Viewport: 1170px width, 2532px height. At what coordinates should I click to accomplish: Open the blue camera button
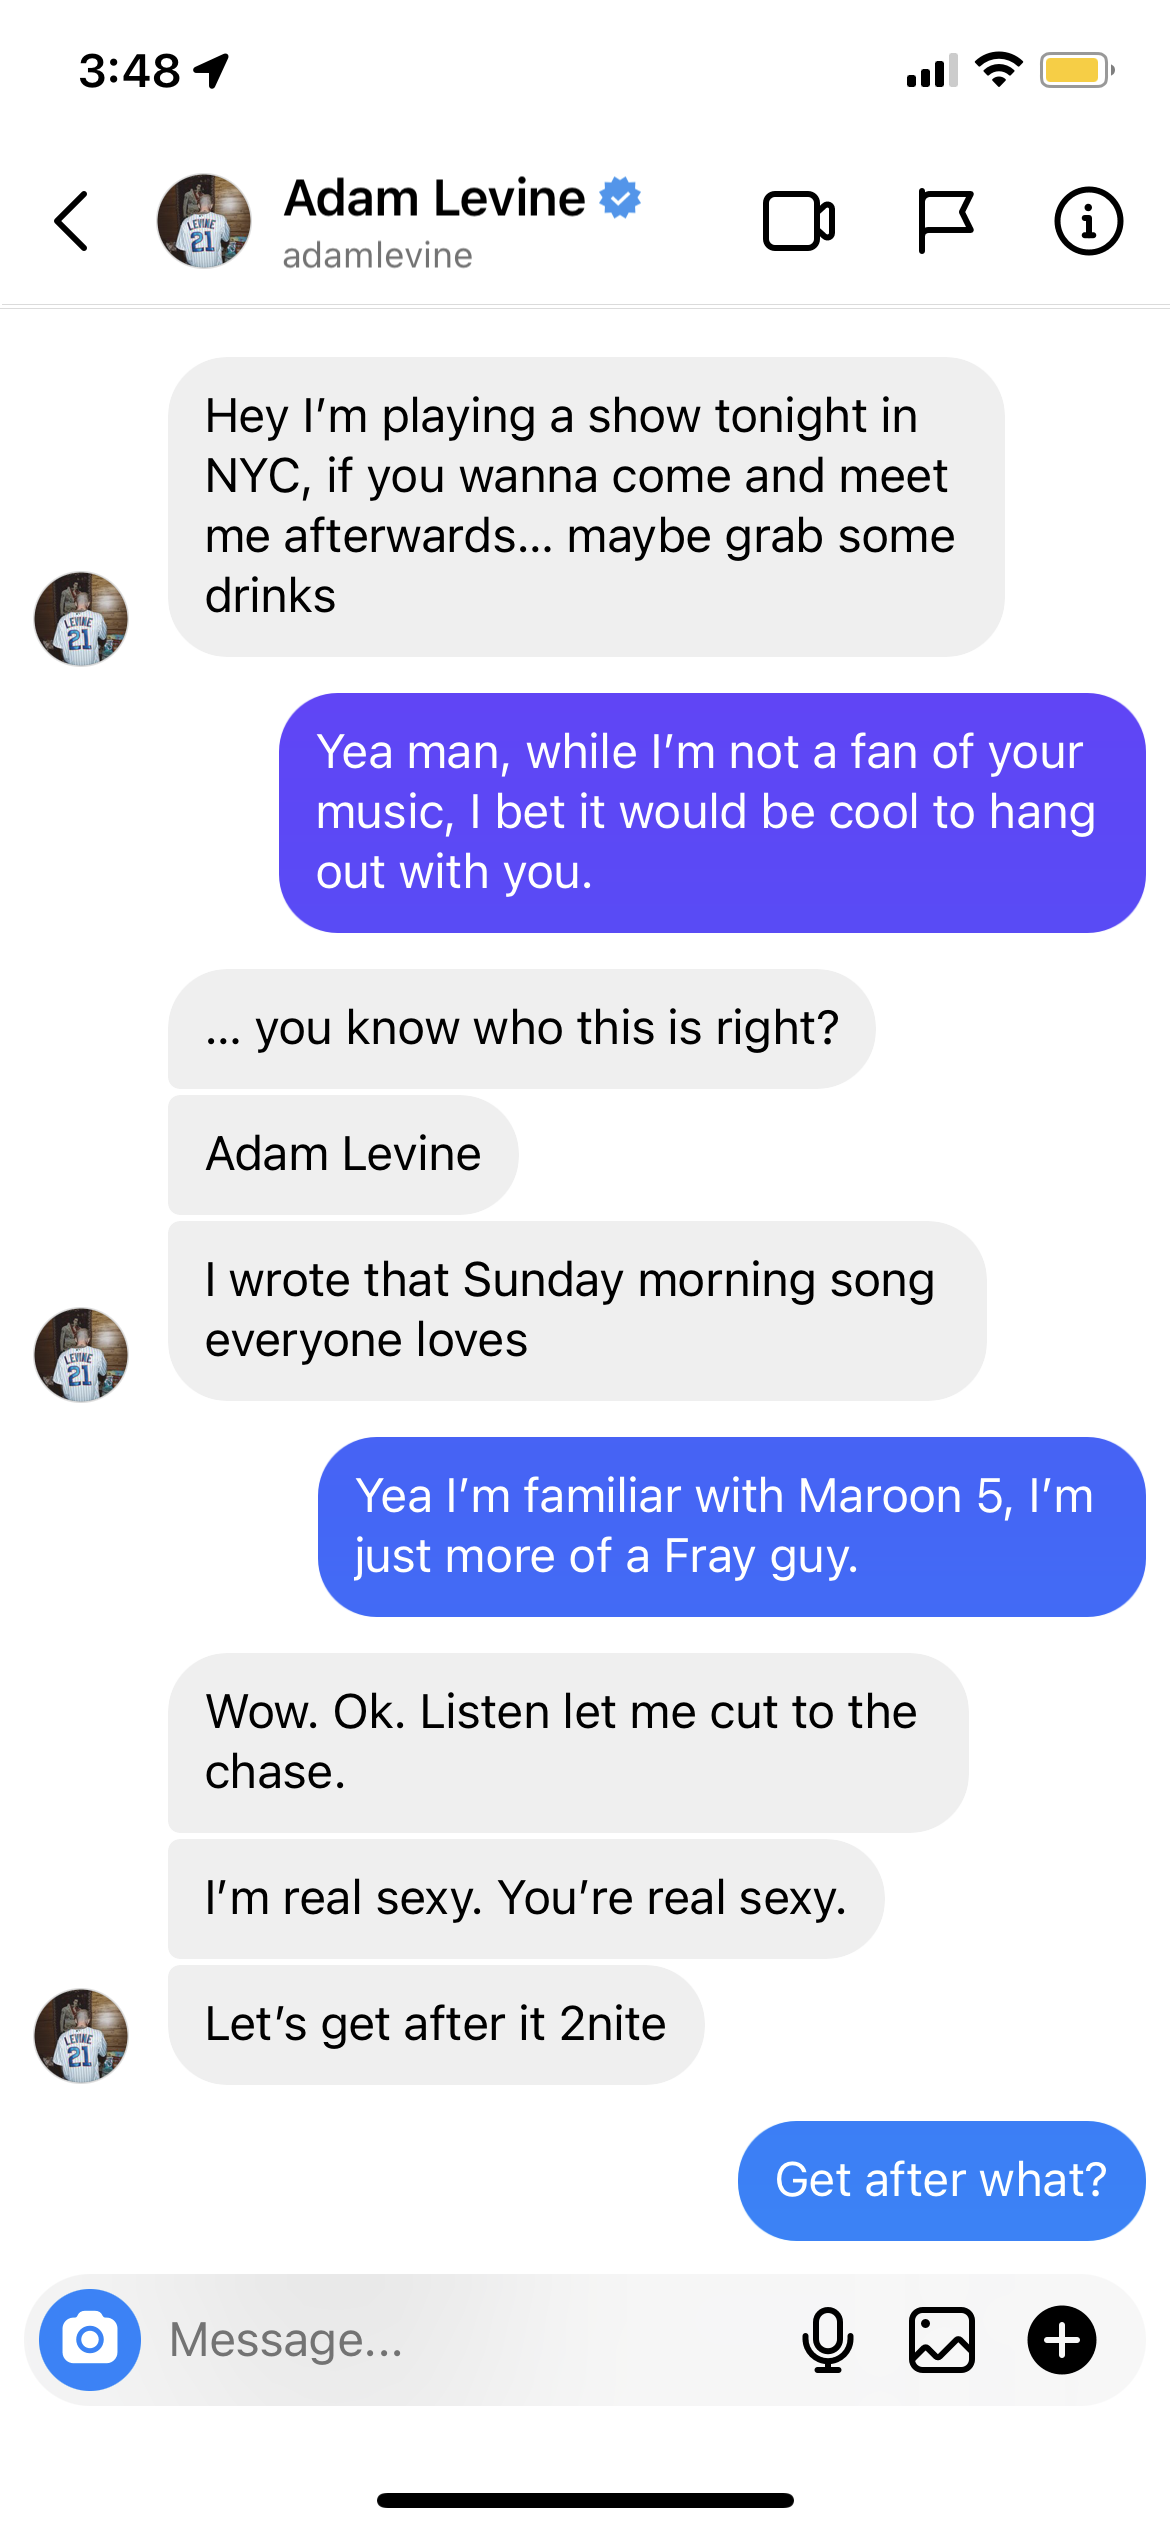(90, 2339)
